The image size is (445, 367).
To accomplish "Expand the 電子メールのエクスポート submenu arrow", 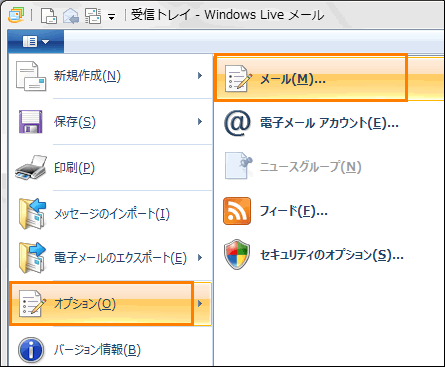I will point(200,258).
